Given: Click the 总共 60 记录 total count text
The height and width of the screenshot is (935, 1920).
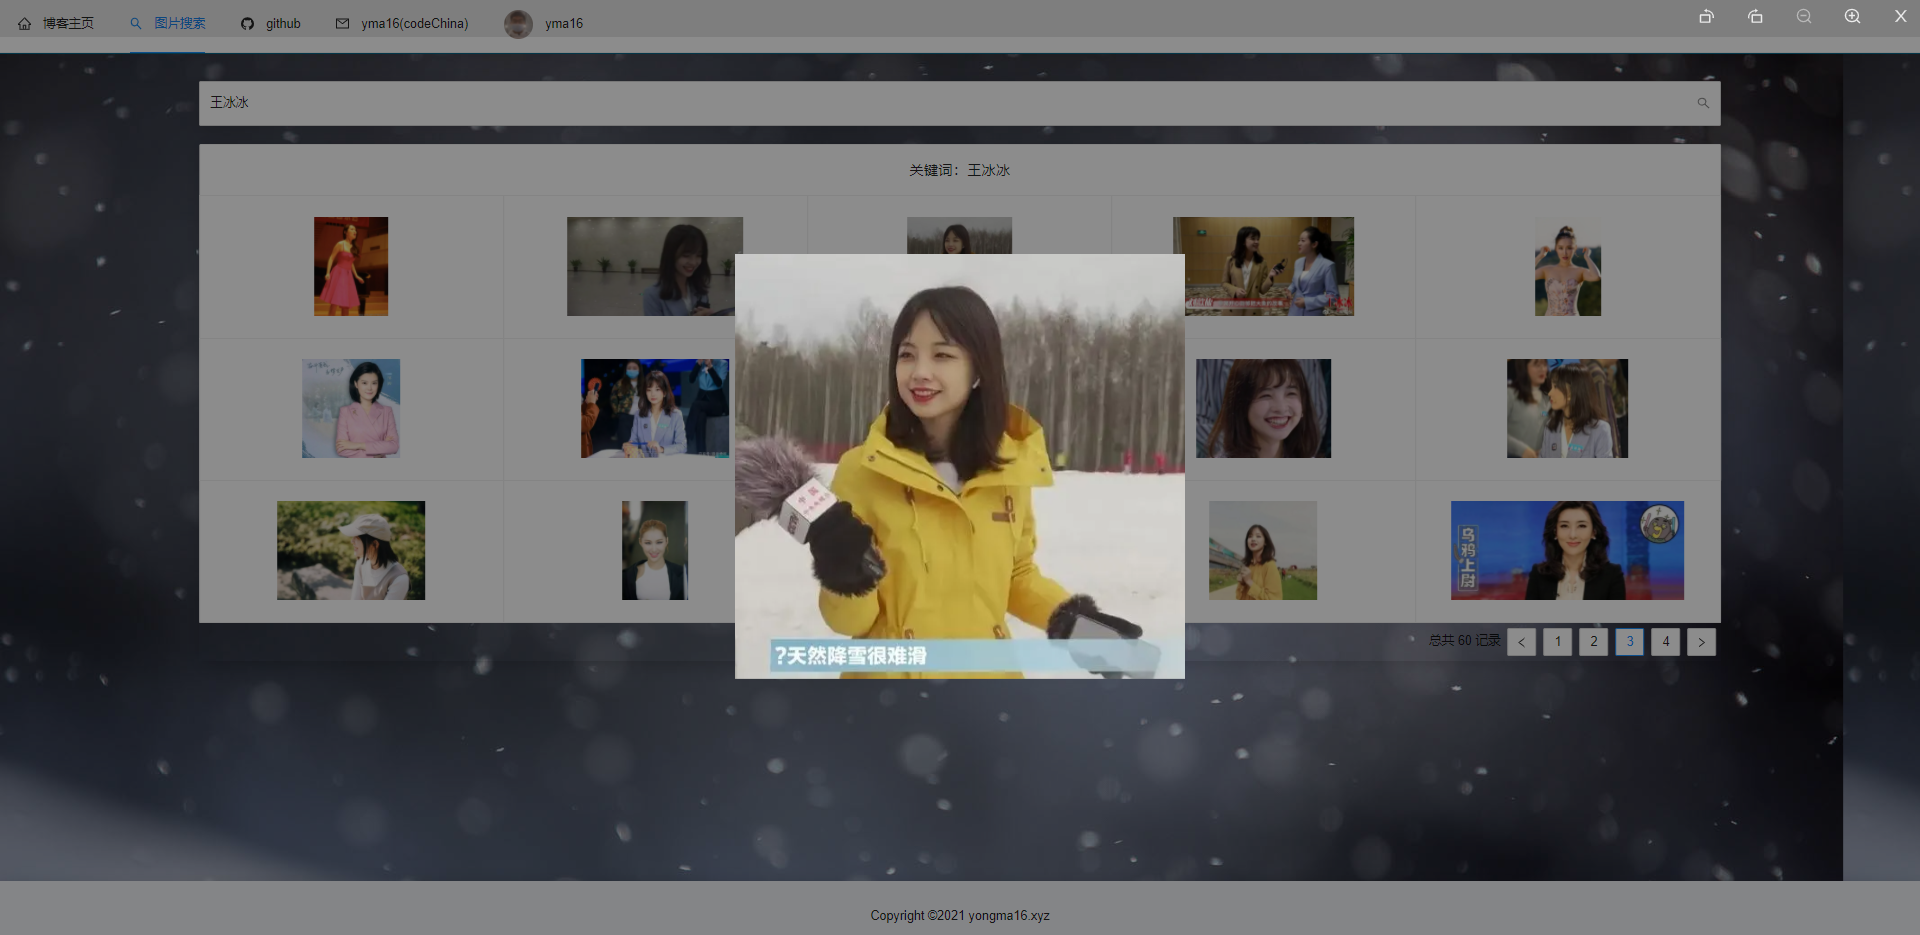Looking at the screenshot, I should coord(1464,640).
